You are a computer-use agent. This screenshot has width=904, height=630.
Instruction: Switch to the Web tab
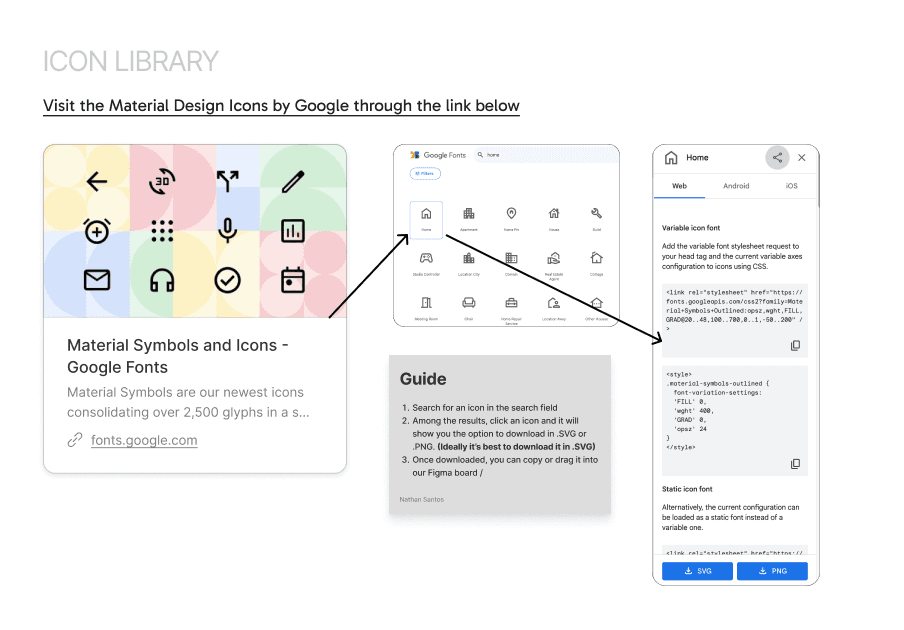tap(679, 186)
